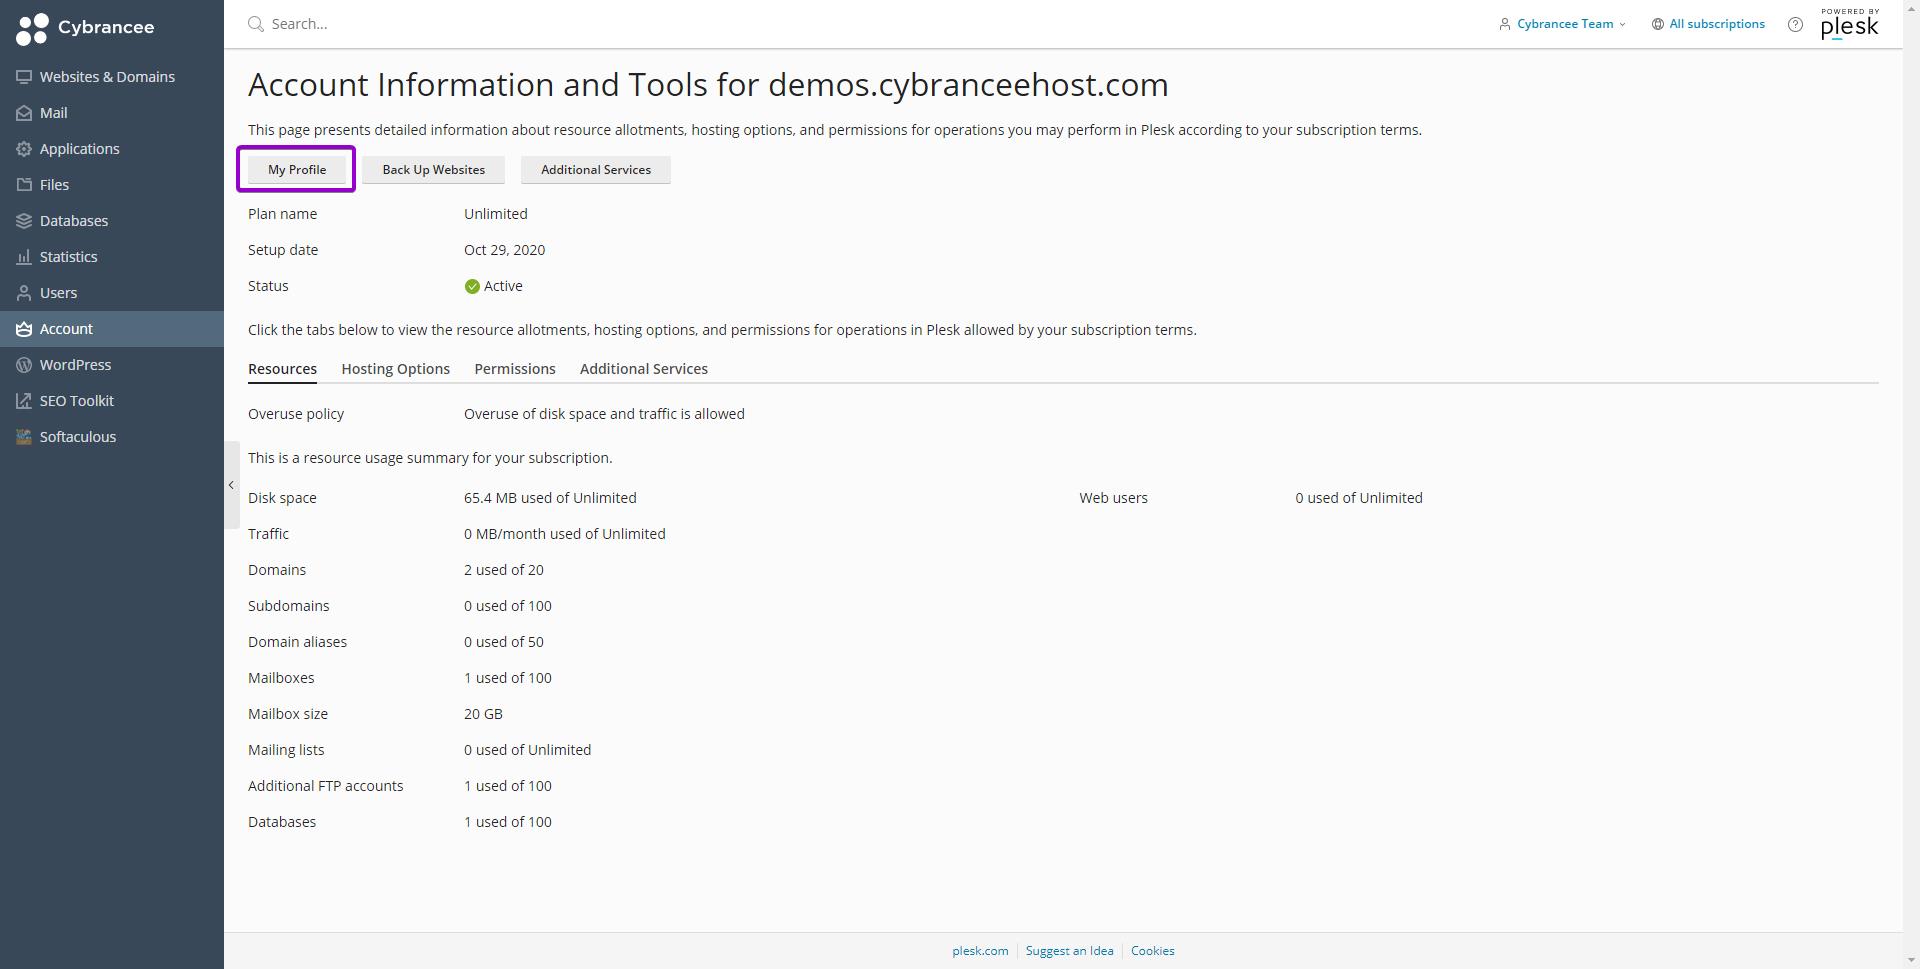Open Websites & Domains sidebar icon
The height and width of the screenshot is (969, 1920).
24,77
